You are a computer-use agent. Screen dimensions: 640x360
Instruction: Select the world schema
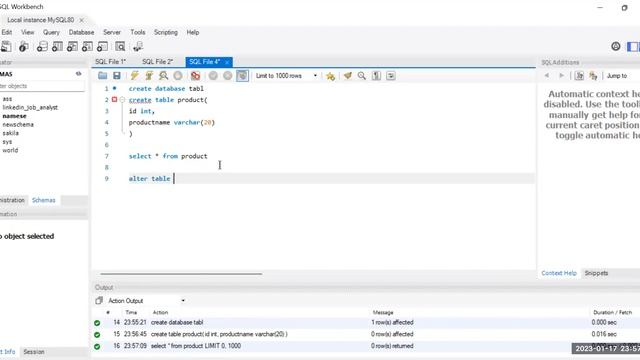tap(10, 150)
